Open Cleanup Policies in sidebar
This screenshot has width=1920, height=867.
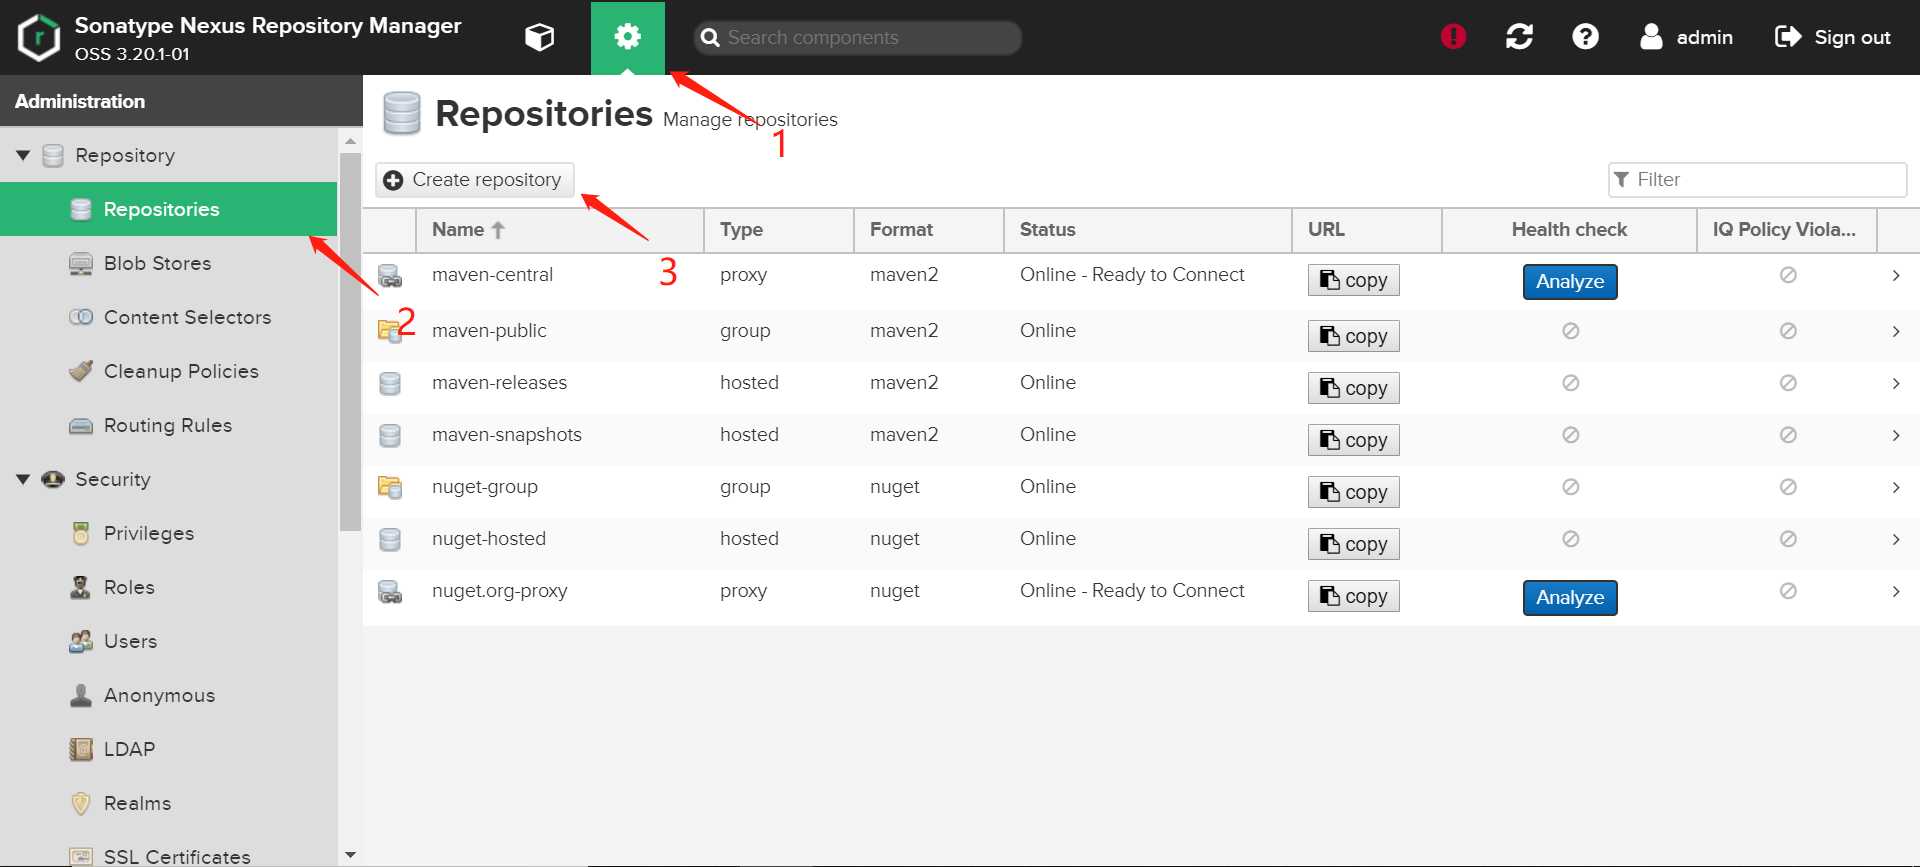168,371
